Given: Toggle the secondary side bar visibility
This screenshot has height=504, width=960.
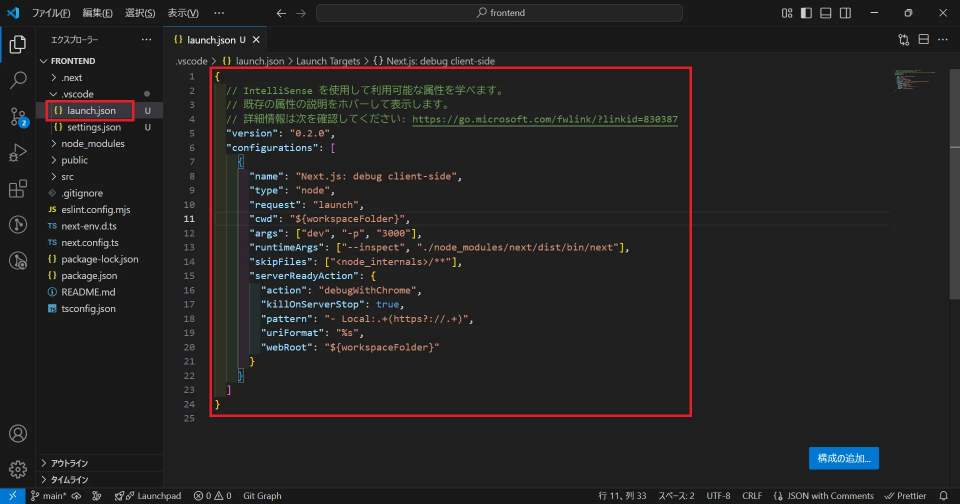Looking at the screenshot, I should [x=846, y=13].
